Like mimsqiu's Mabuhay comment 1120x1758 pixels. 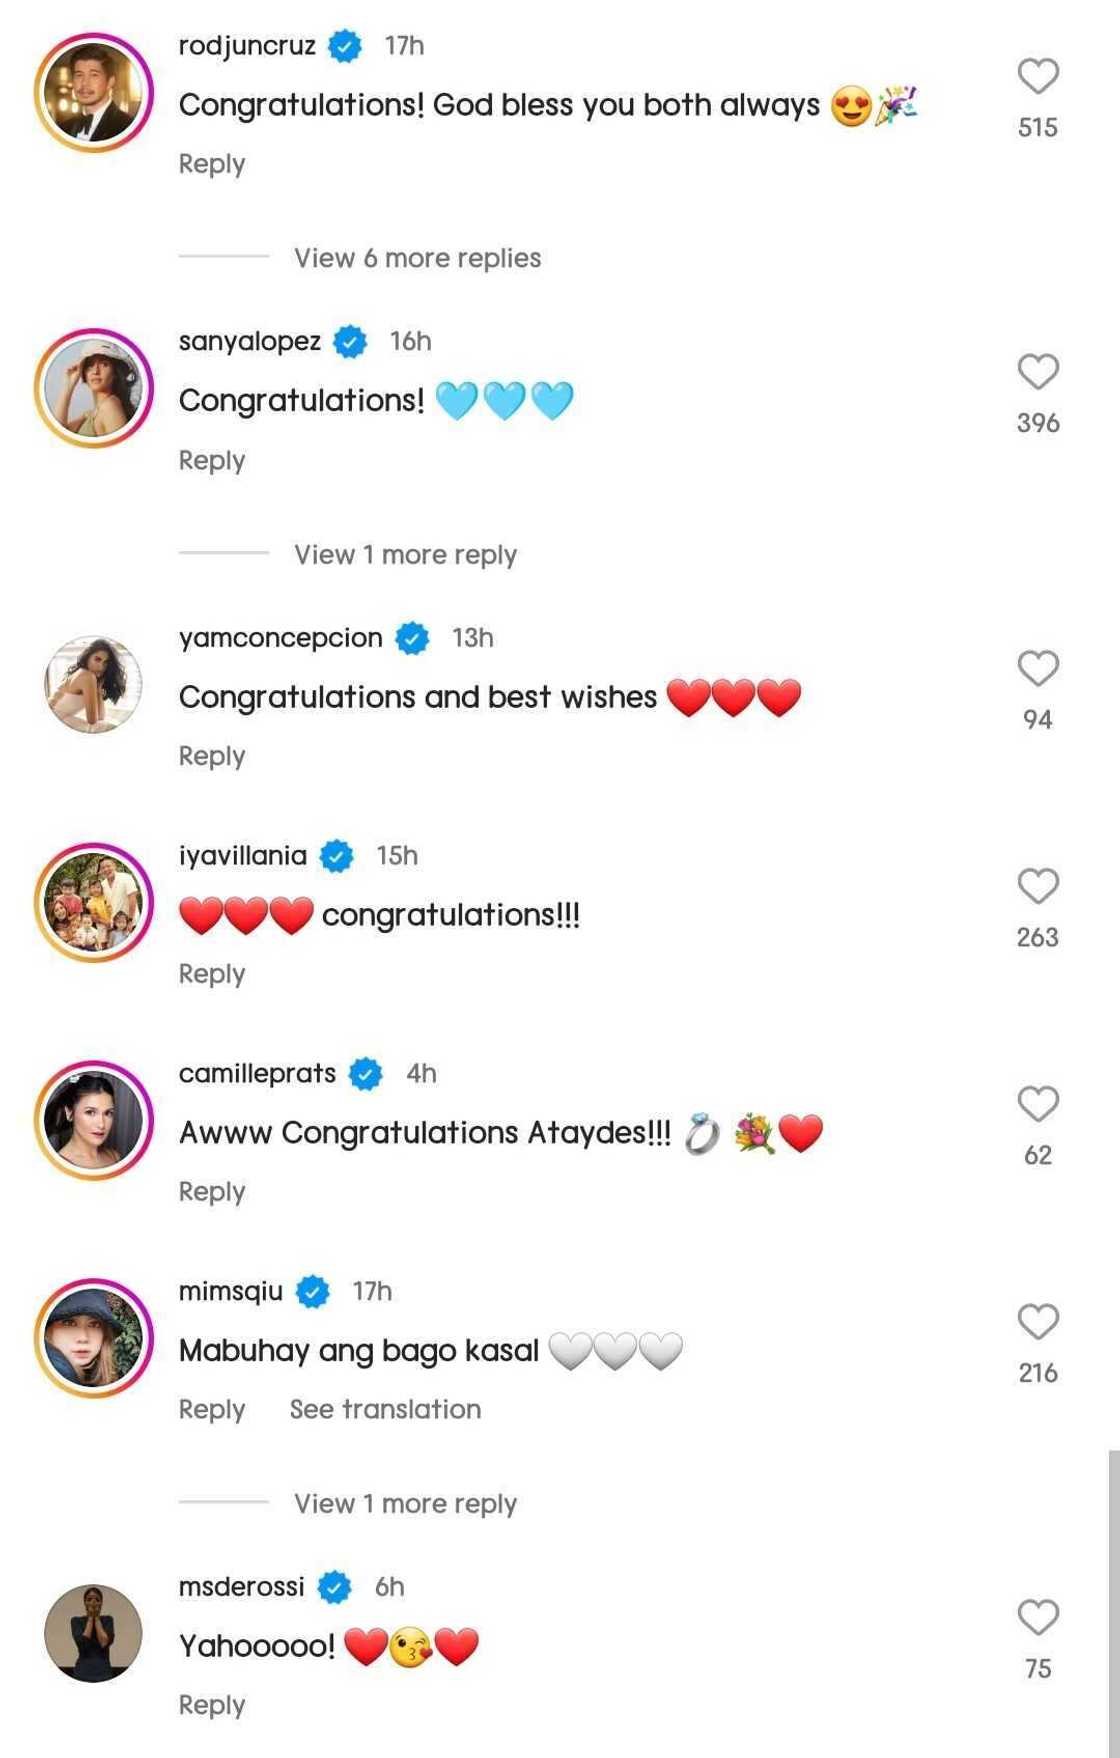tap(1038, 1322)
